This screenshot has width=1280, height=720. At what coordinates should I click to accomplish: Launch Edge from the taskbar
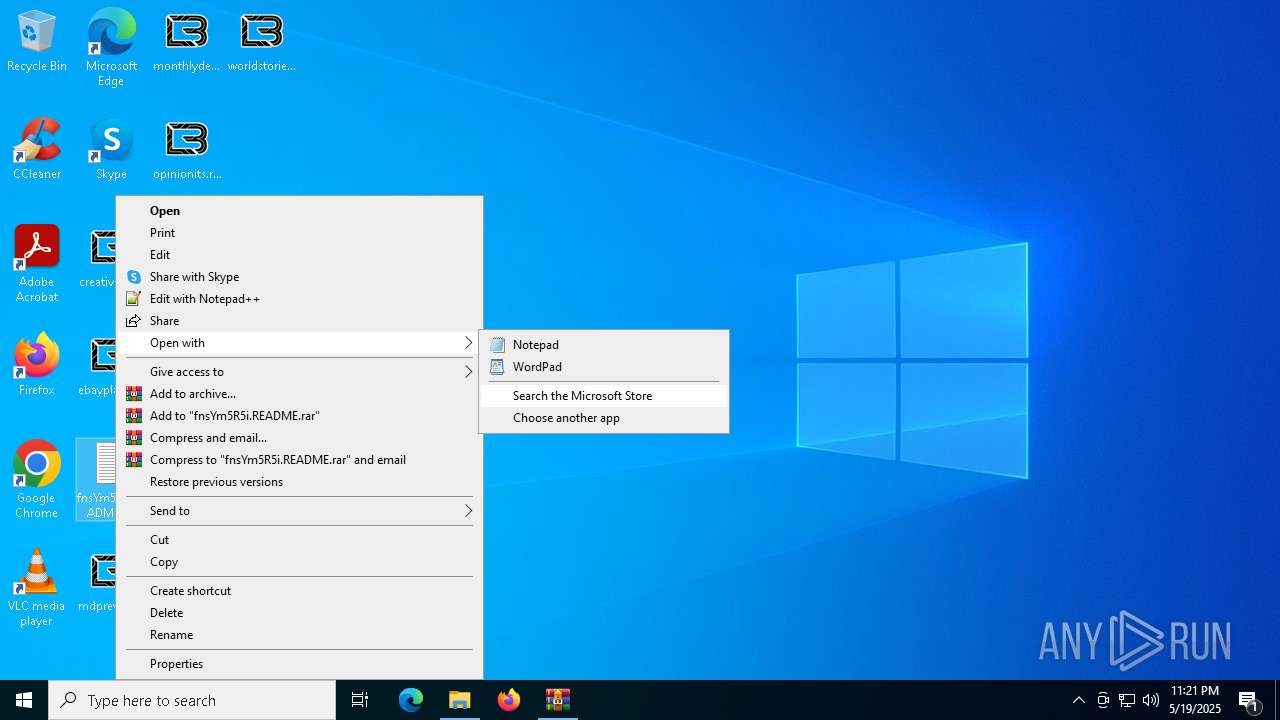(x=411, y=700)
